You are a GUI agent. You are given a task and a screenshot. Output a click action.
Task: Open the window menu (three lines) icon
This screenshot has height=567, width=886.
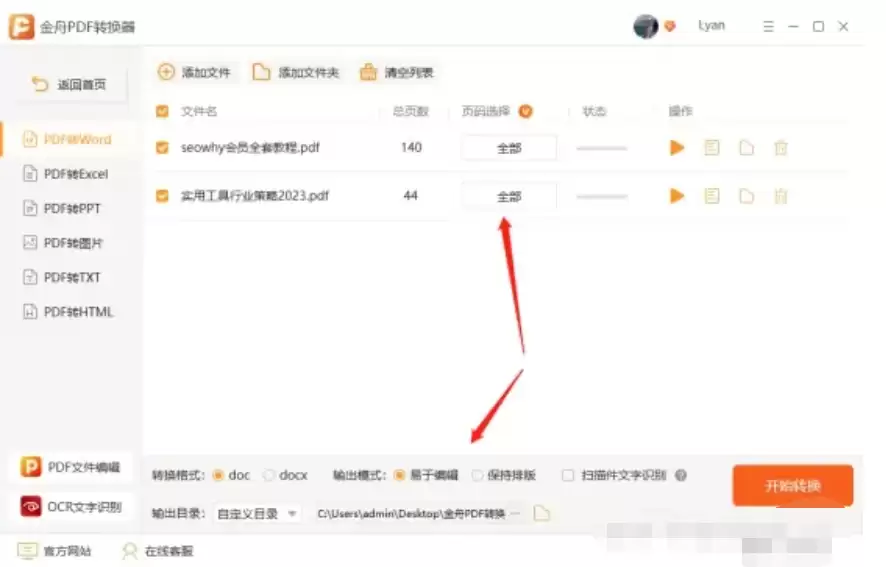(767, 27)
